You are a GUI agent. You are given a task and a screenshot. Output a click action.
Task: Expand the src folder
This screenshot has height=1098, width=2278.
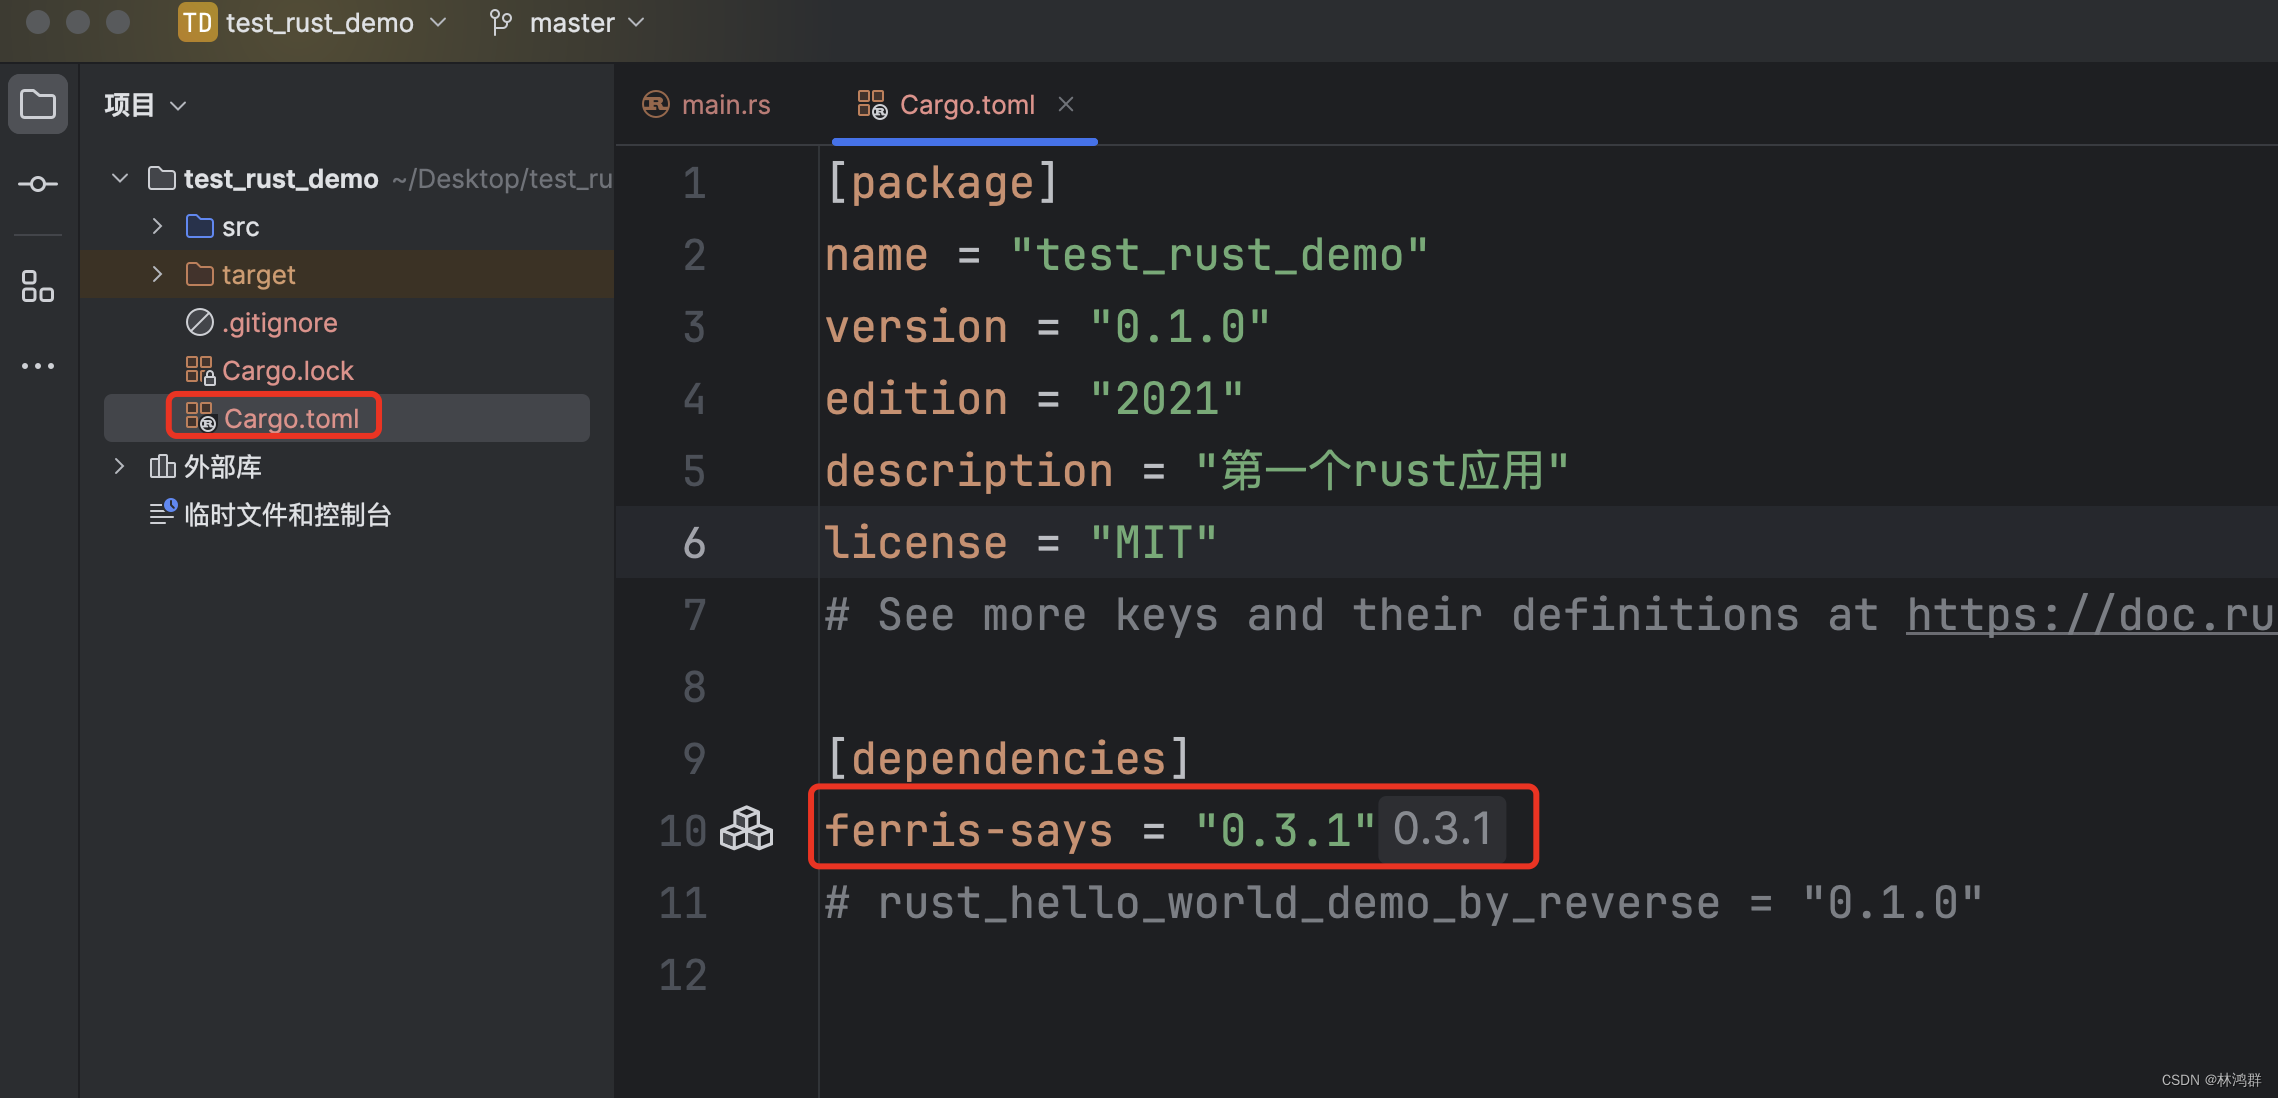tap(157, 227)
